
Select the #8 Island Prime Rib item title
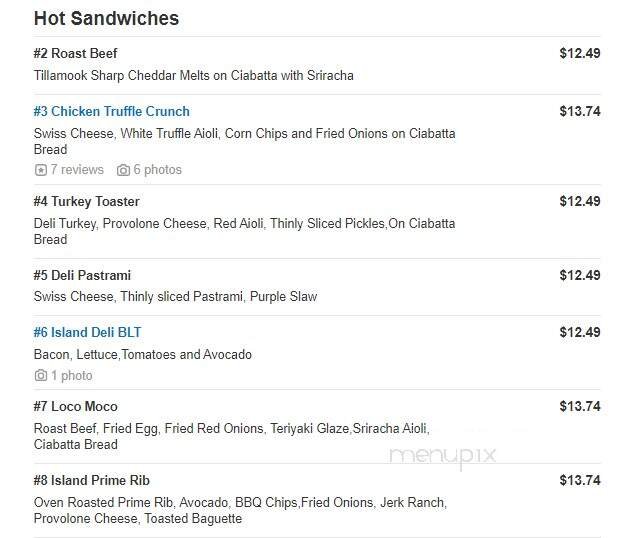[92, 480]
